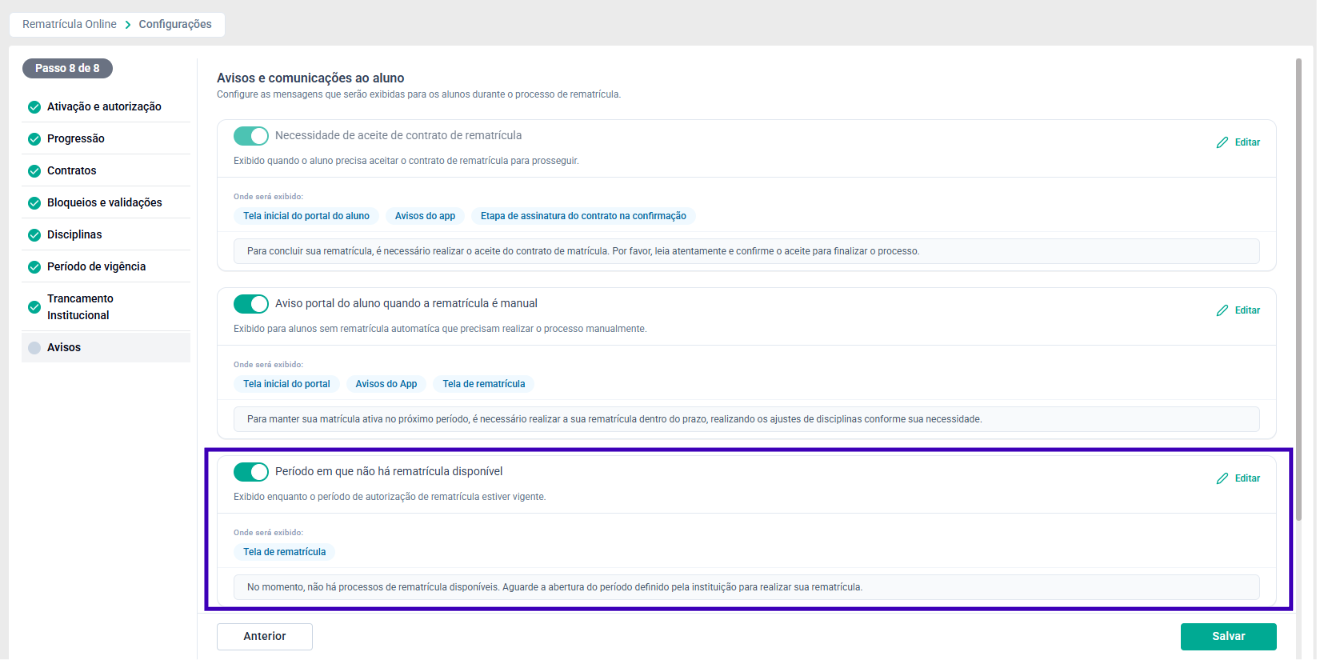This screenshot has width=1317, height=660.
Task: Click 'Etapa de assinatura do contrato na confirmação' tag
Action: pyautogui.click(x=584, y=216)
